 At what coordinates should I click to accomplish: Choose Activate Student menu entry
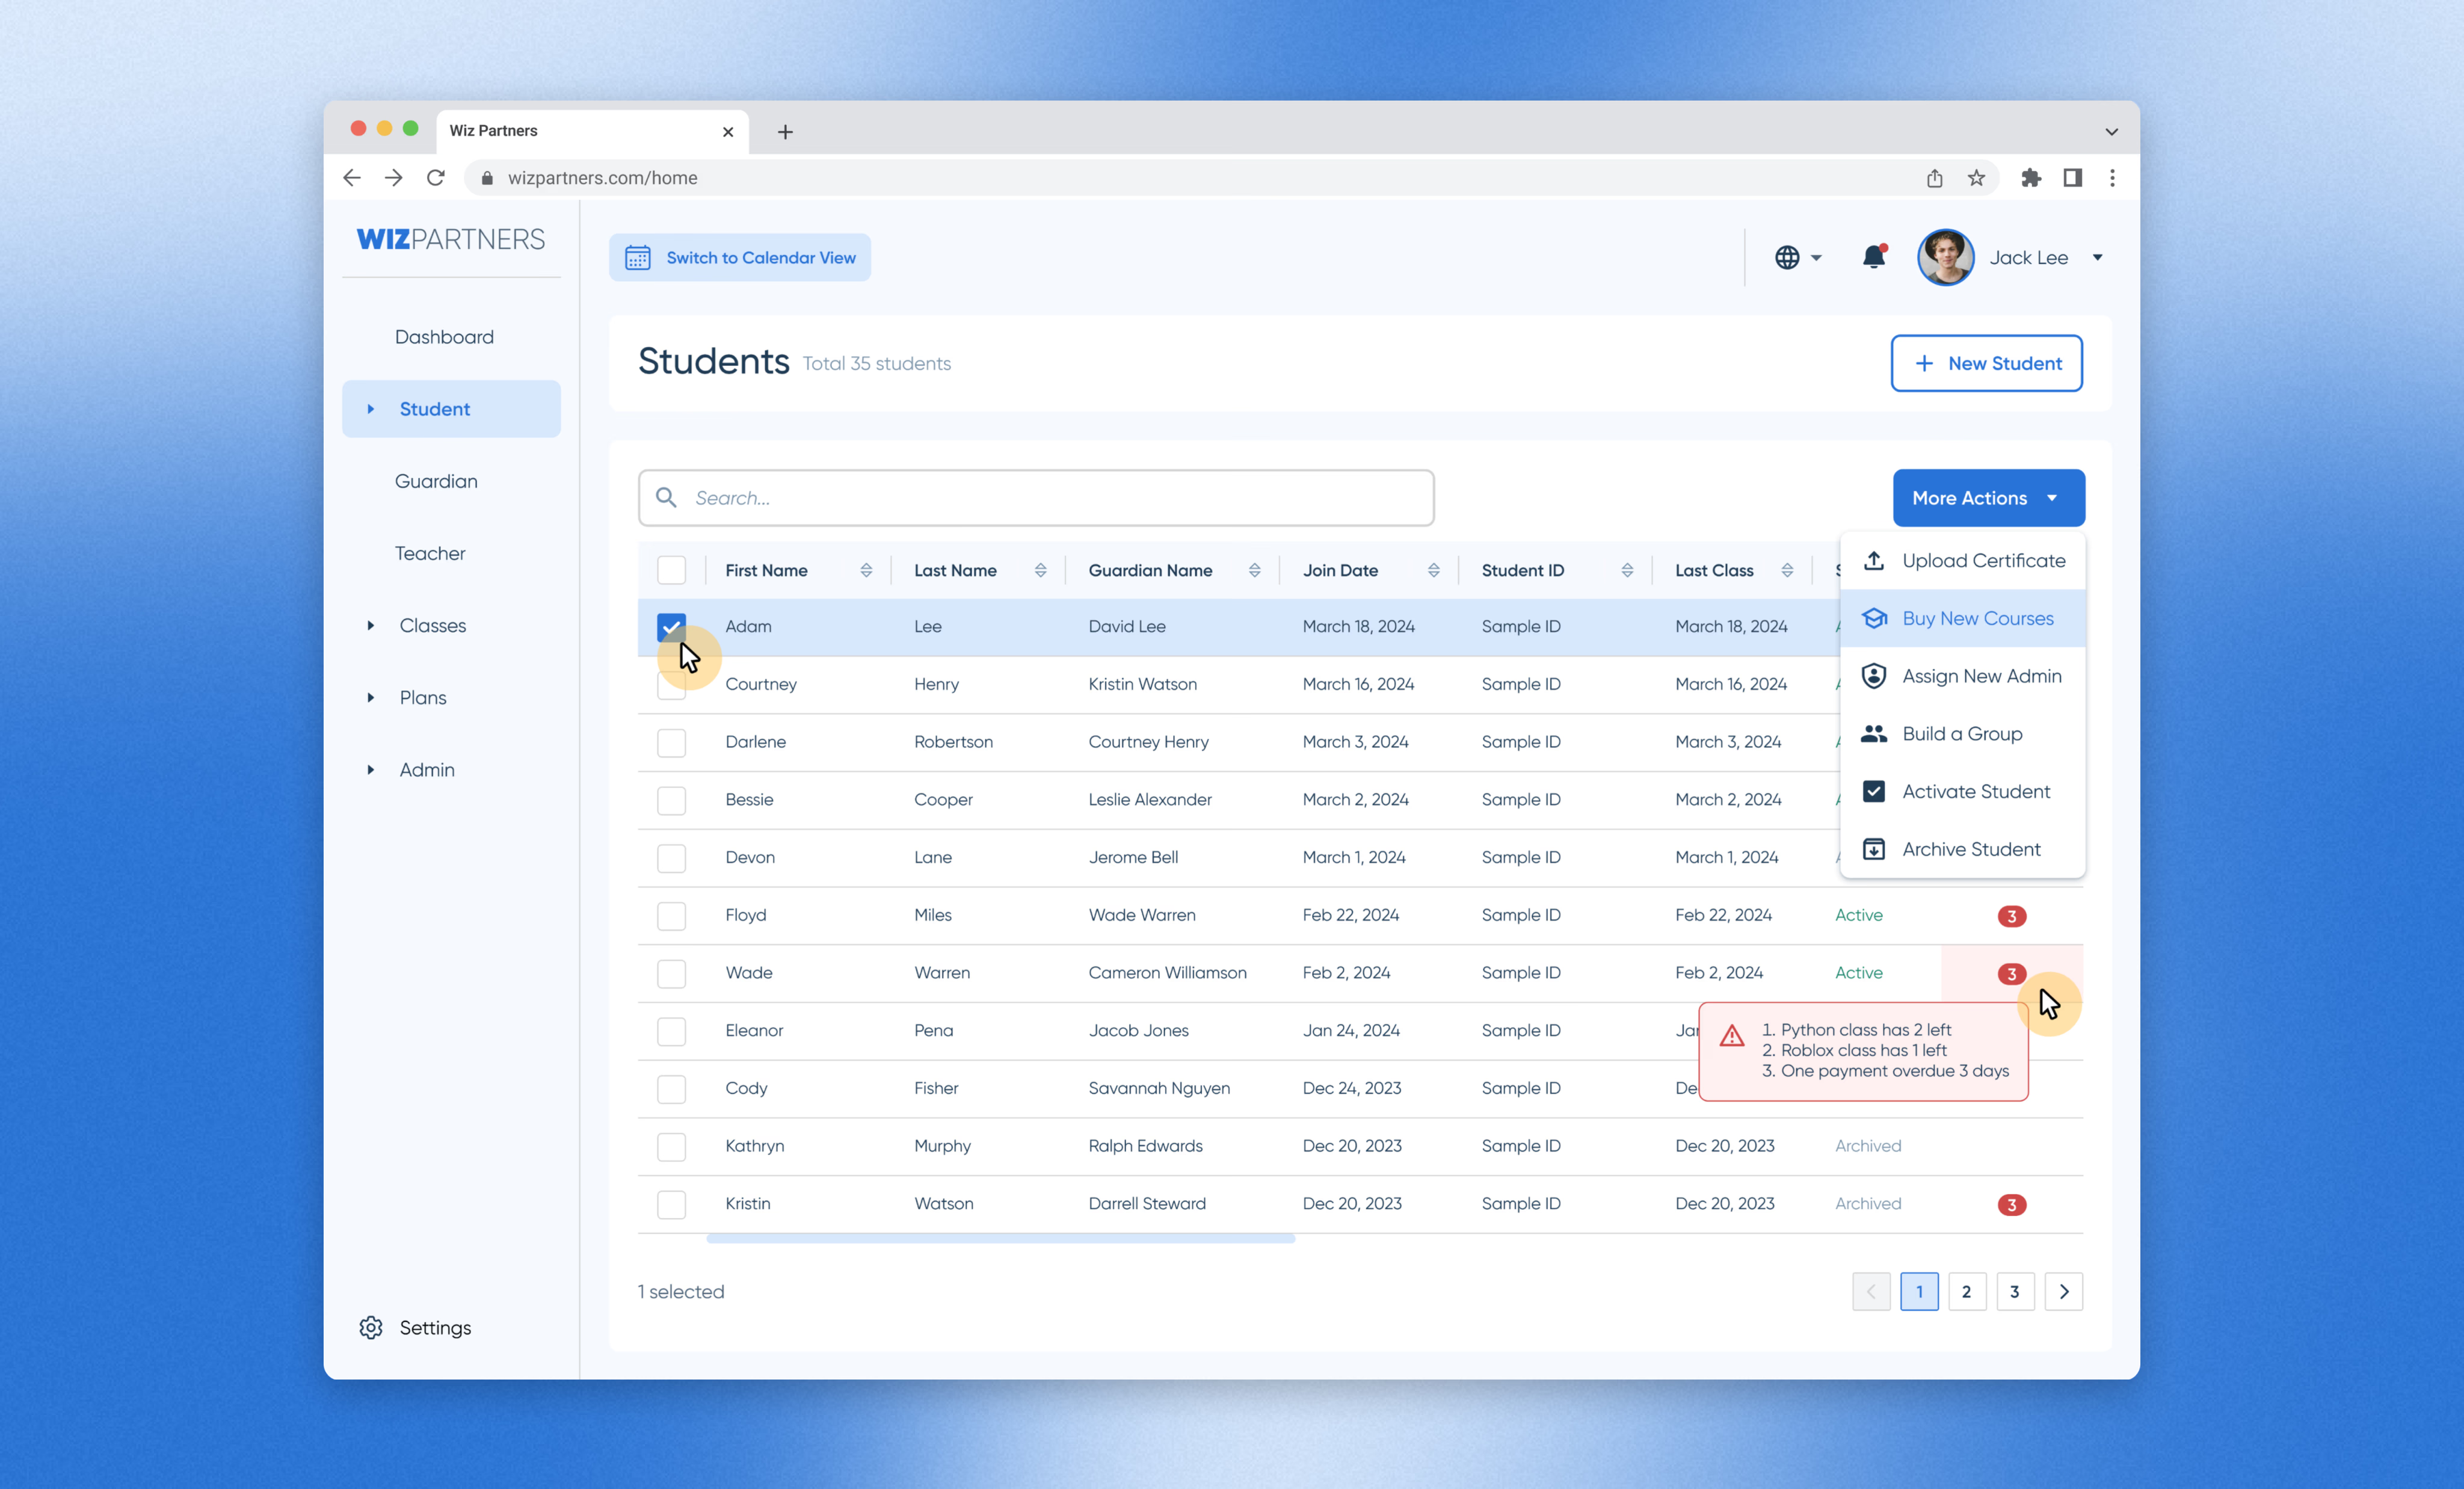pyautogui.click(x=1962, y=791)
